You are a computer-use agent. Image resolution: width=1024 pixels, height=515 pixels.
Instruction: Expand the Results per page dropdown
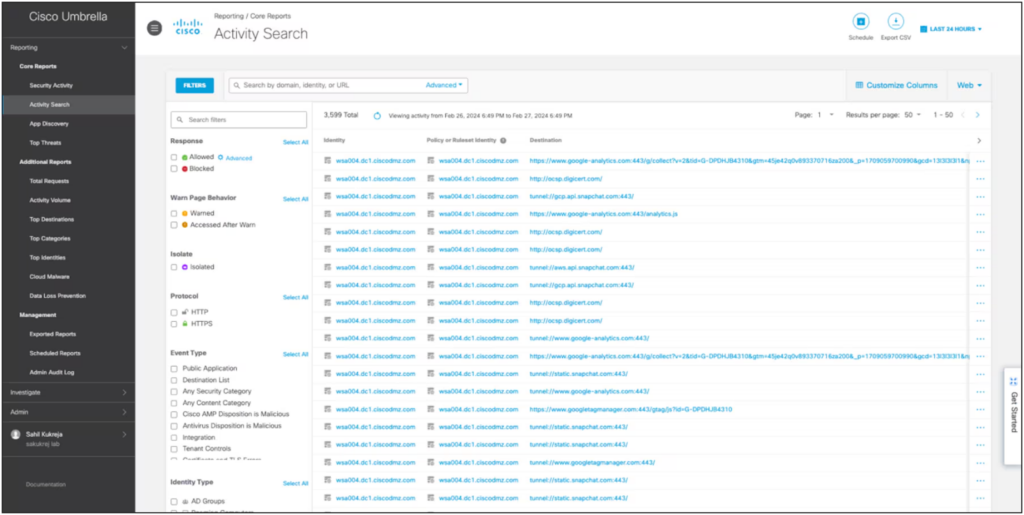tap(913, 115)
